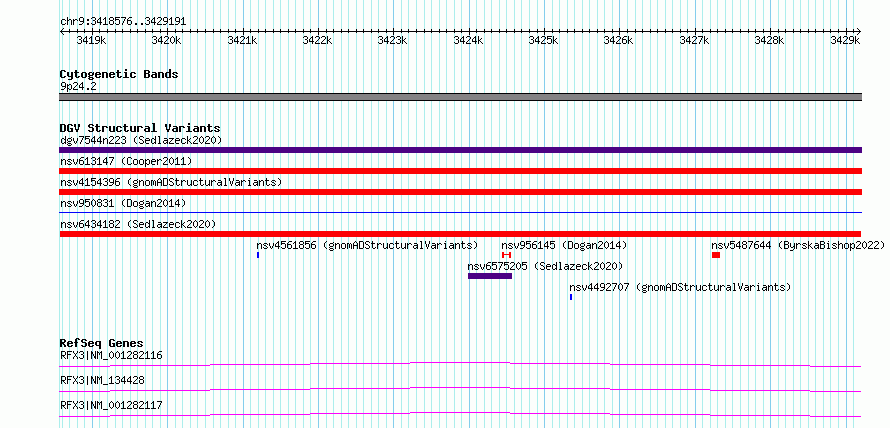
Task: Click the left arrowhead of the ruler
Action: click(x=62, y=31)
